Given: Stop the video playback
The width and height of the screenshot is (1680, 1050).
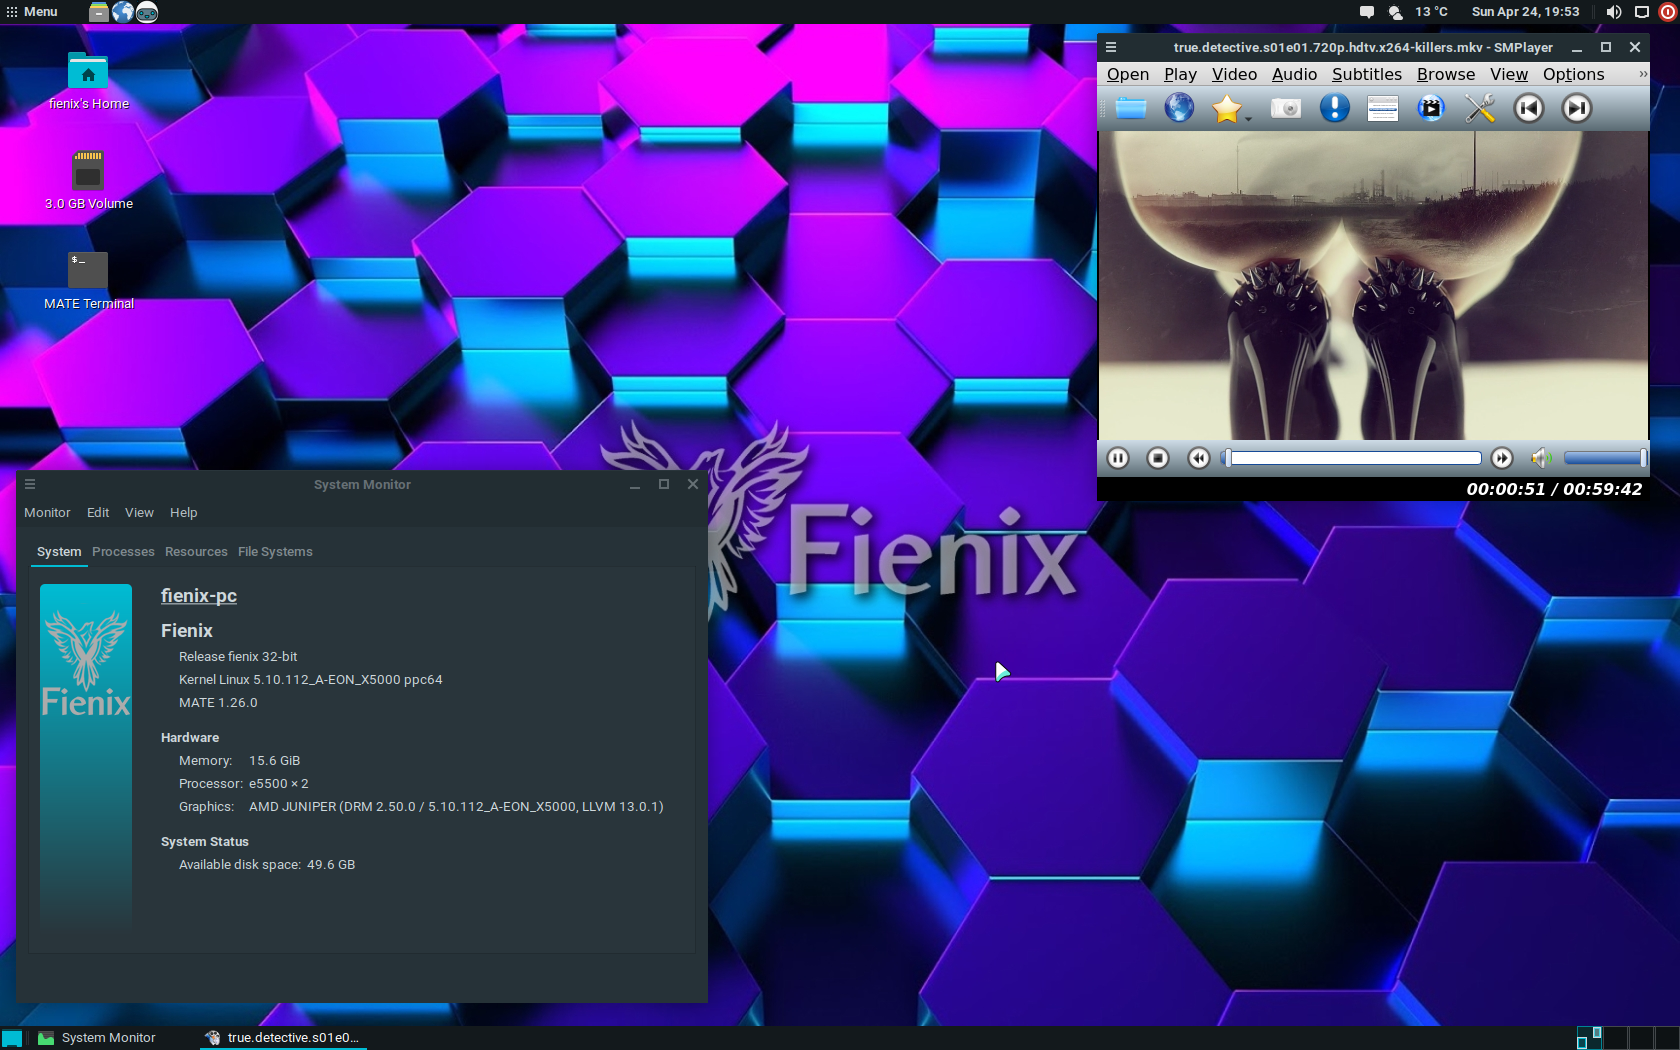Looking at the screenshot, I should 1158,458.
